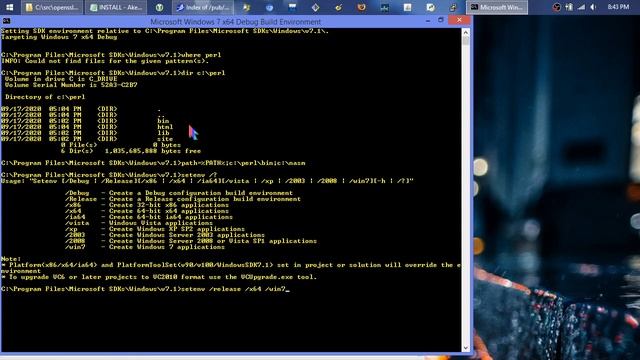This screenshot has width=640, height=360.
Task: Click the 'setenv /release /x64 /win7' command line
Action: [145, 289]
